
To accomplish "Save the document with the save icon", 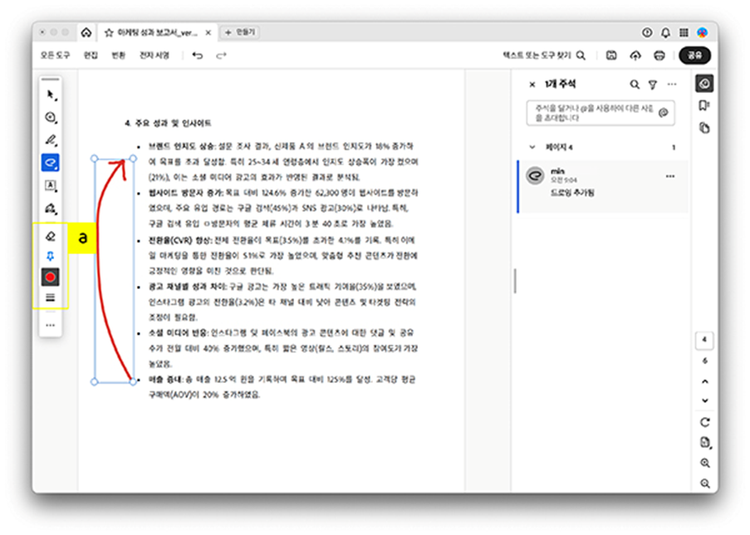I will coord(611,55).
